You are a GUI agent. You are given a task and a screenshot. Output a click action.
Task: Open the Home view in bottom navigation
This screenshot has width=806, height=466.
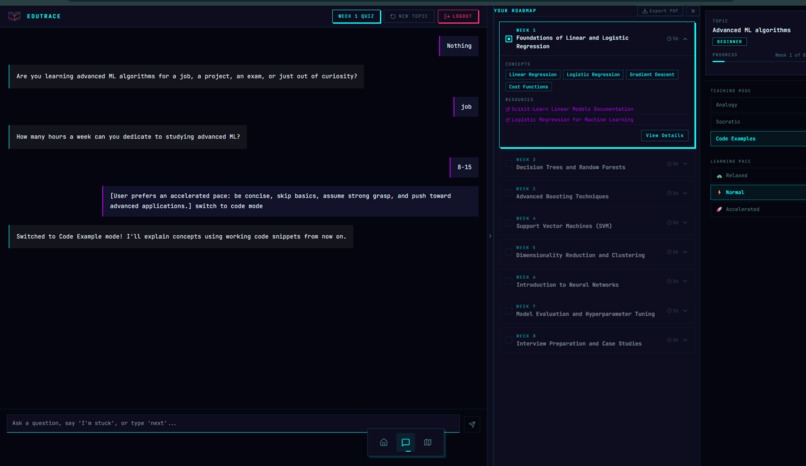[383, 442]
